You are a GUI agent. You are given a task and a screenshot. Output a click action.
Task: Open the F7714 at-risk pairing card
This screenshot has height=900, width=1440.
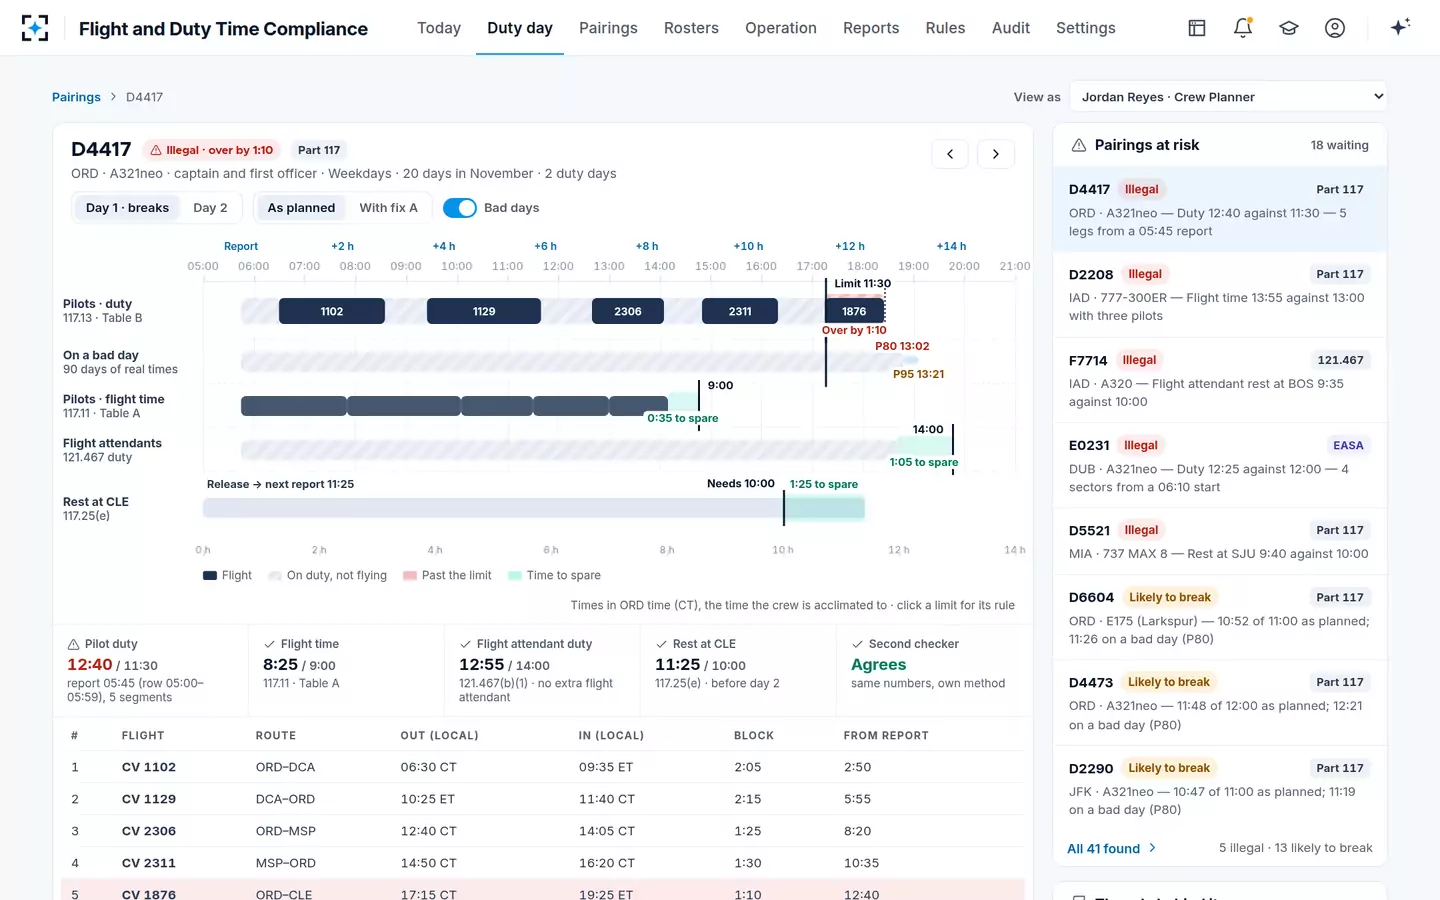point(1220,381)
